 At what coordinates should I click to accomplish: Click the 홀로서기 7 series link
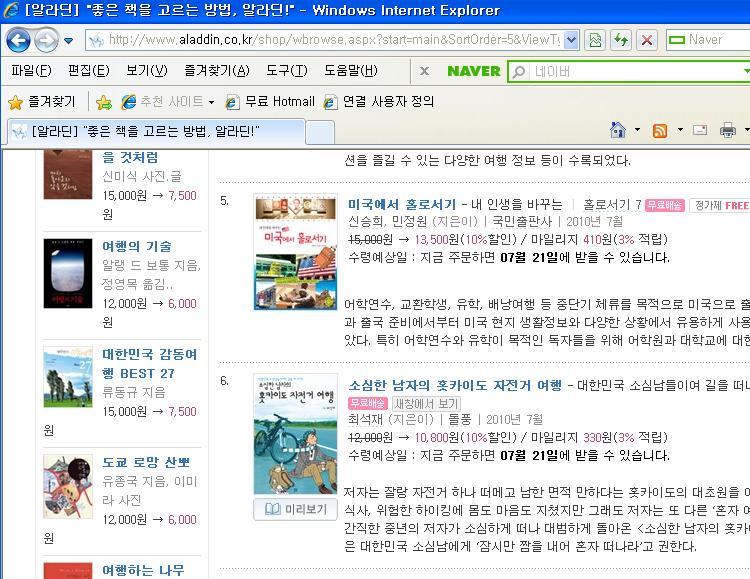[612, 205]
